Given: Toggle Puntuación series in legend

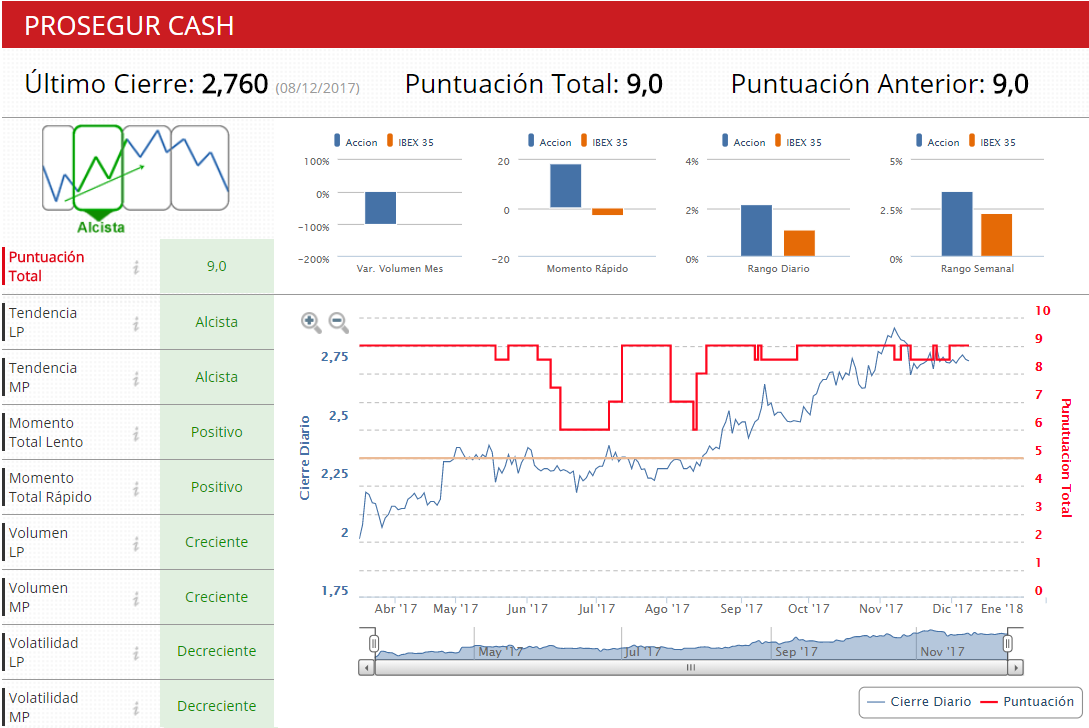Looking at the screenshot, I should (1026, 702).
